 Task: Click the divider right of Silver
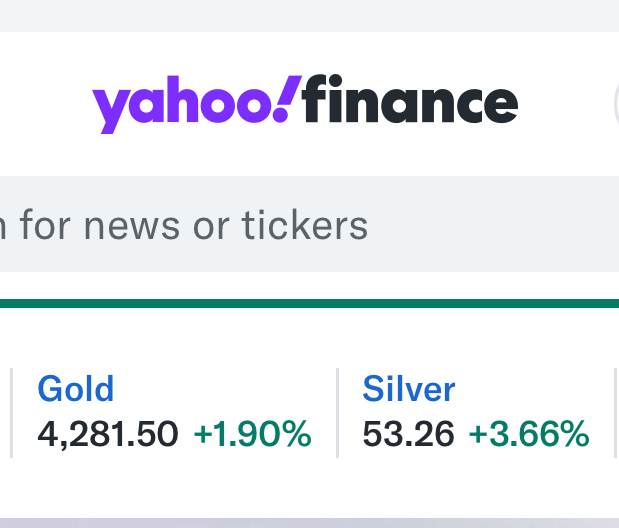point(614,412)
